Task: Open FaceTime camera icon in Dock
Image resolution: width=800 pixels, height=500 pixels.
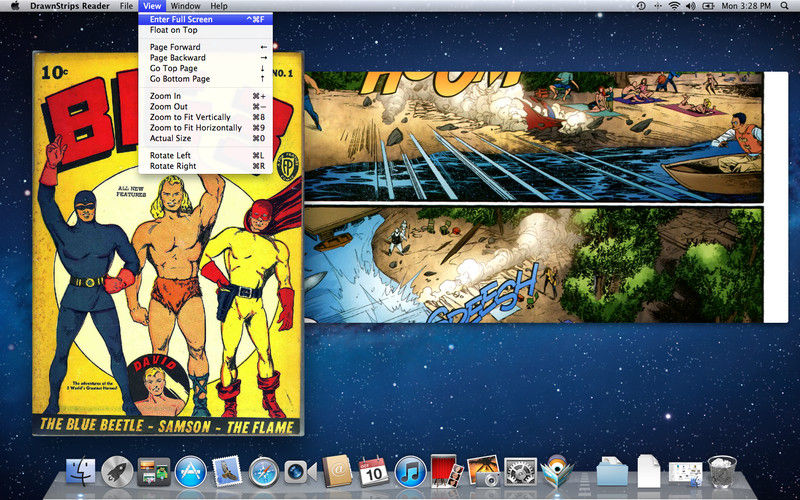Action: tap(300, 472)
